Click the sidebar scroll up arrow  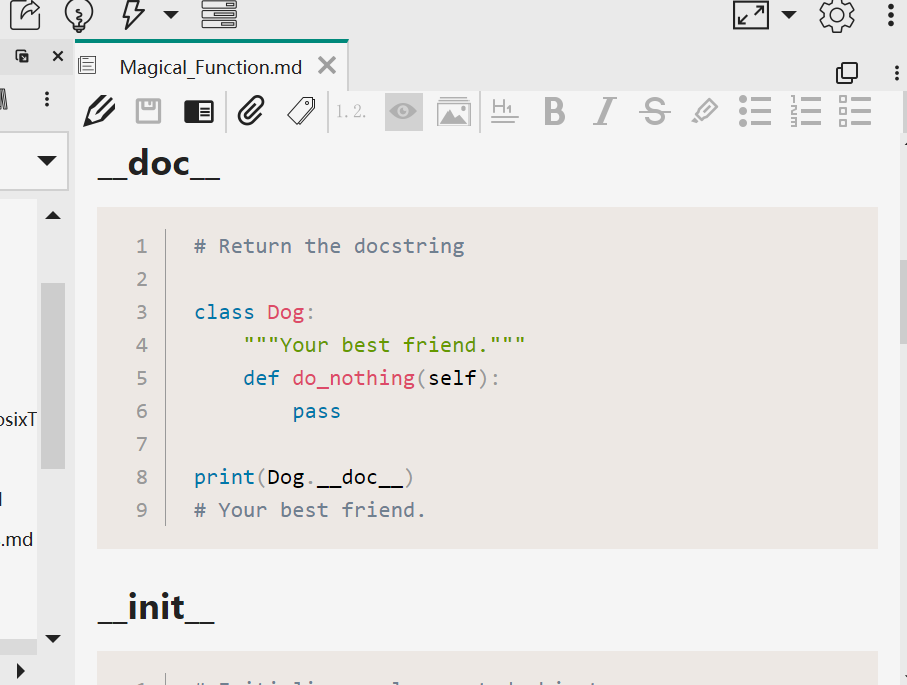click(x=53, y=216)
